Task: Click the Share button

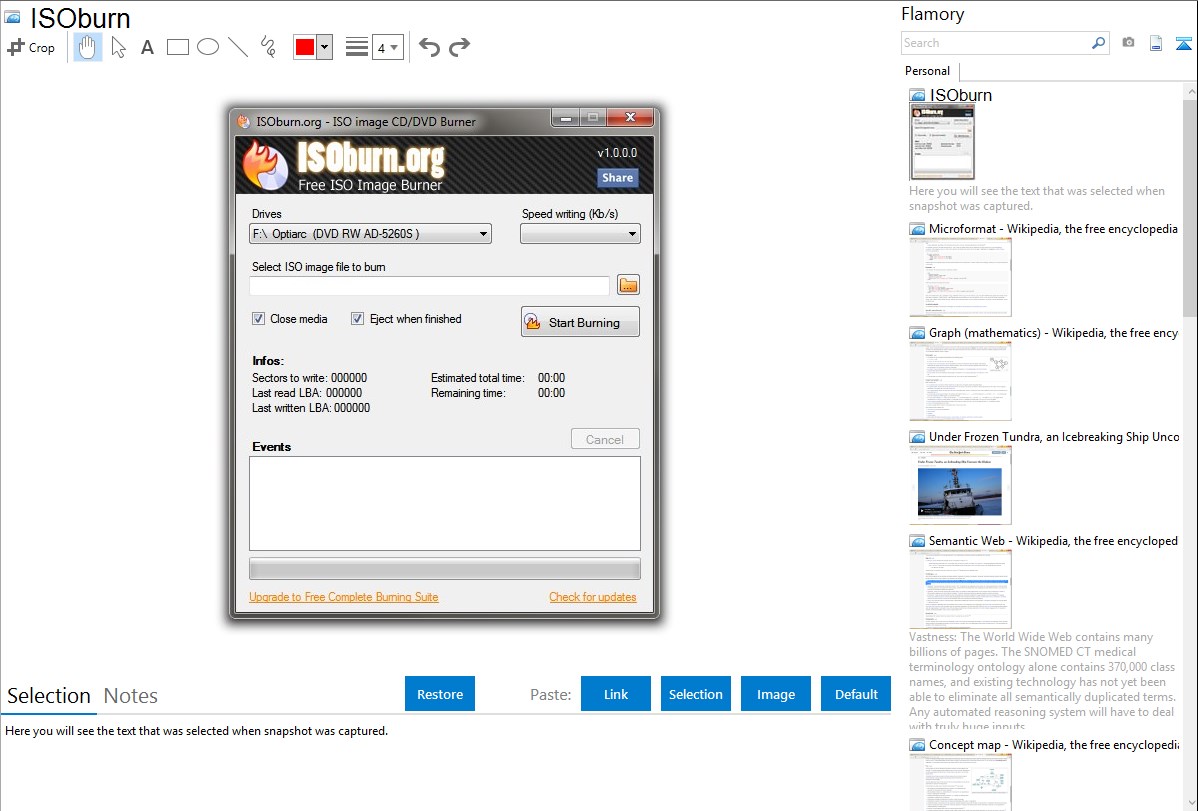Action: 617,178
